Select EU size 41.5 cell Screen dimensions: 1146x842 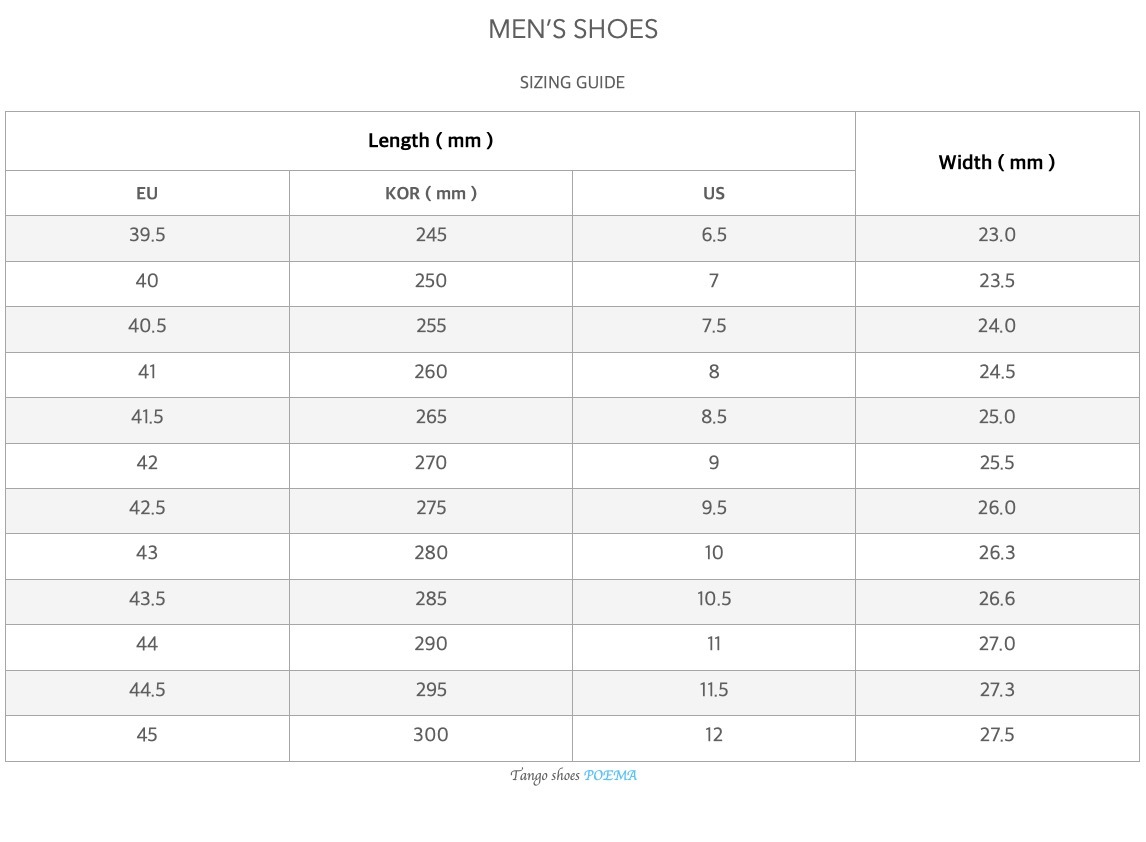click(147, 417)
